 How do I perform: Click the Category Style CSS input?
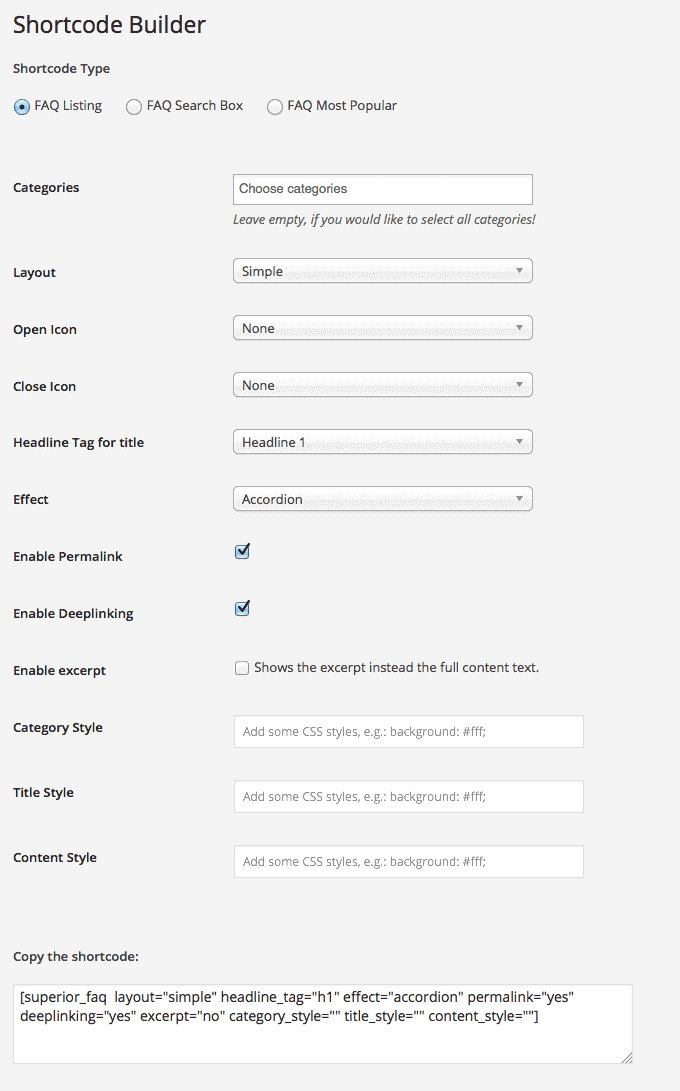tap(408, 731)
